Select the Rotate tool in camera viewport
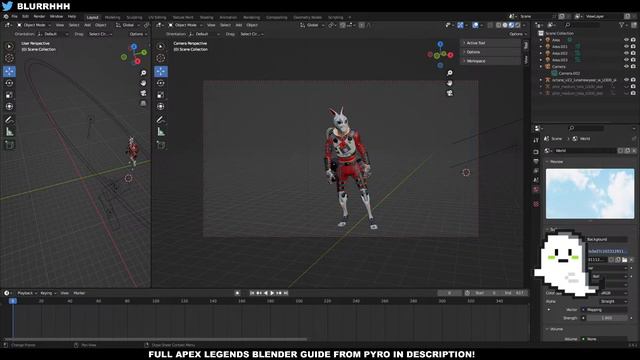 [x=161, y=83]
